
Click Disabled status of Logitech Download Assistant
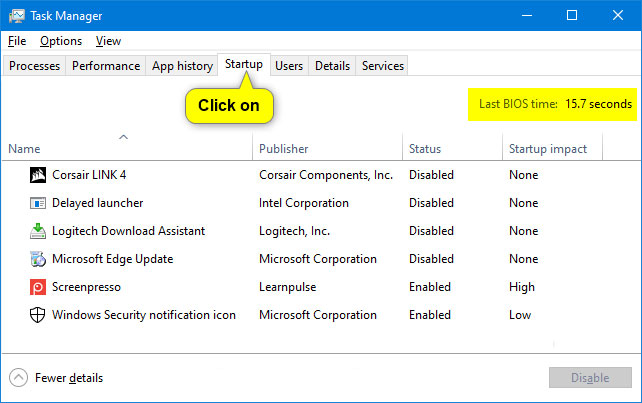pos(431,231)
